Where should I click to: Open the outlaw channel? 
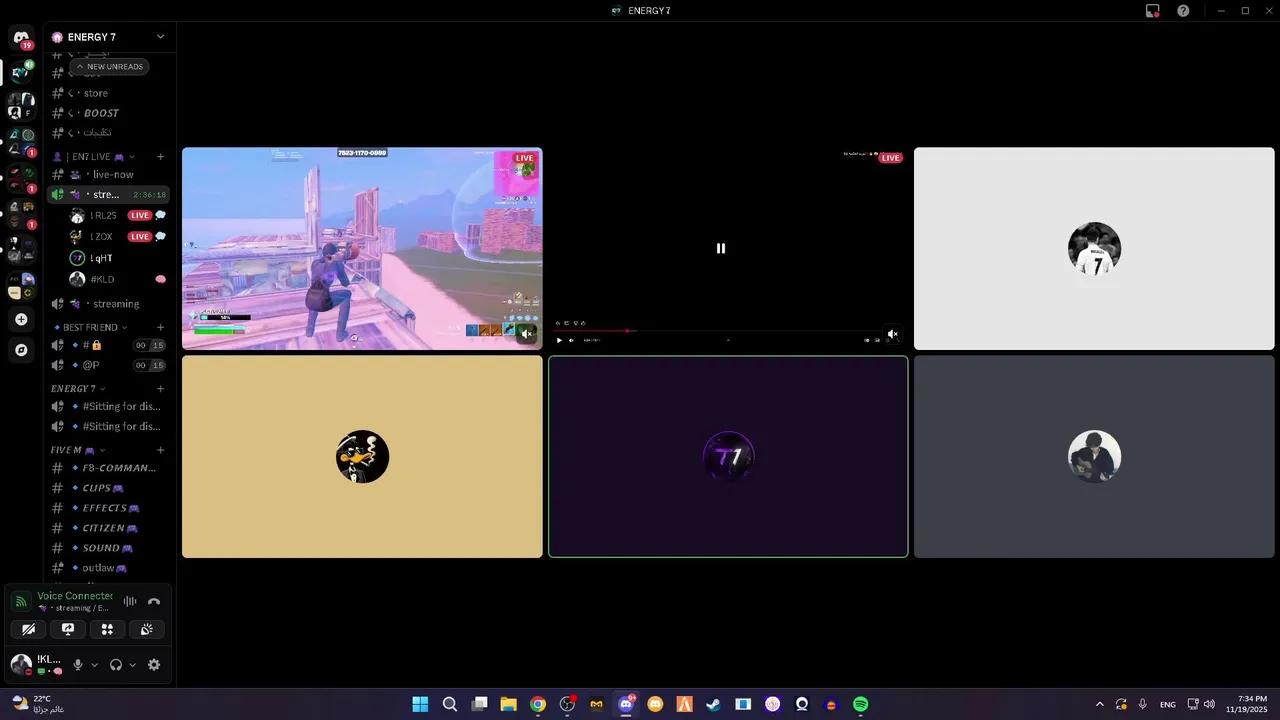click(108, 568)
